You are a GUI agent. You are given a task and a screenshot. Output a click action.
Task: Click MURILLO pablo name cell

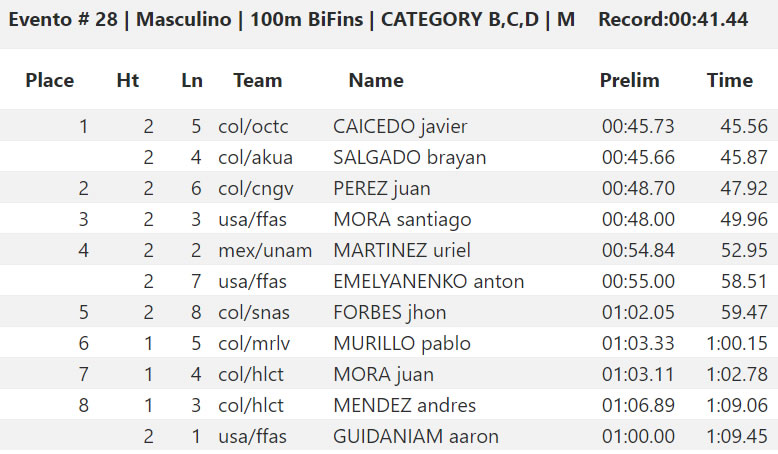(x=402, y=343)
